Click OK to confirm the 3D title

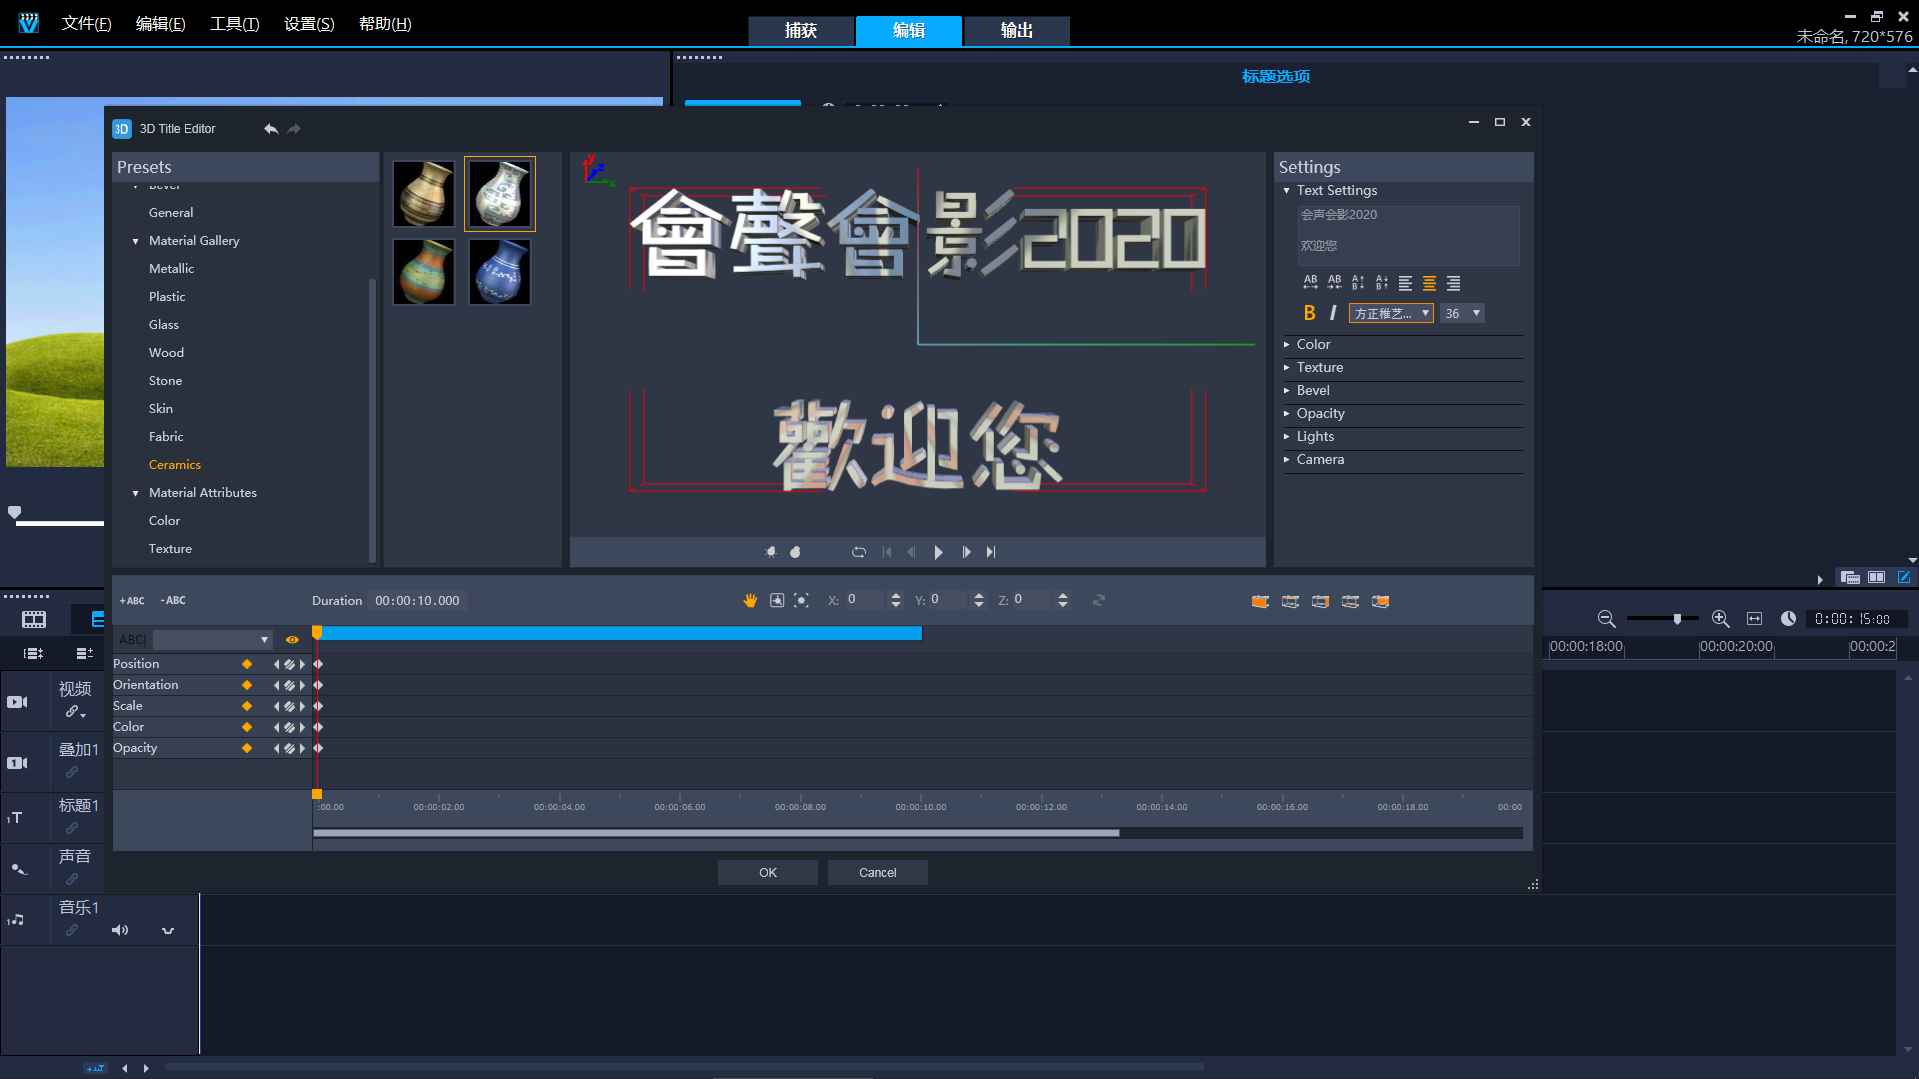click(x=768, y=873)
